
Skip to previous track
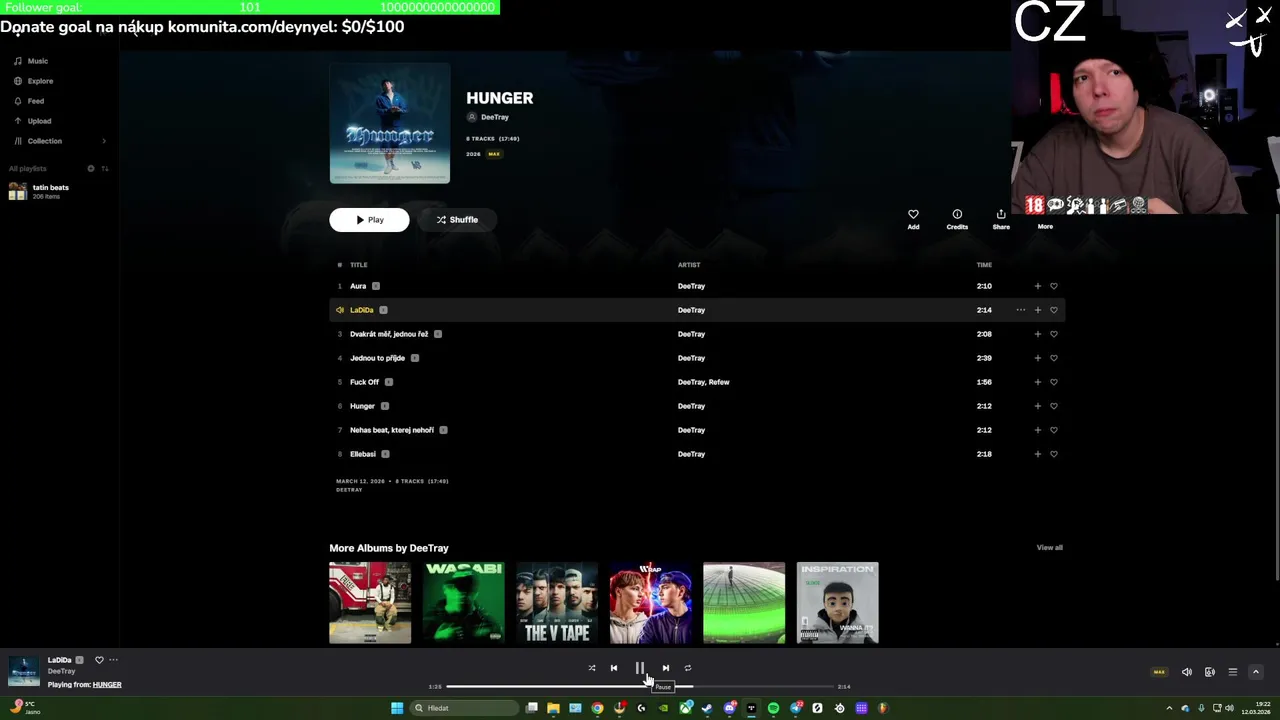614,668
